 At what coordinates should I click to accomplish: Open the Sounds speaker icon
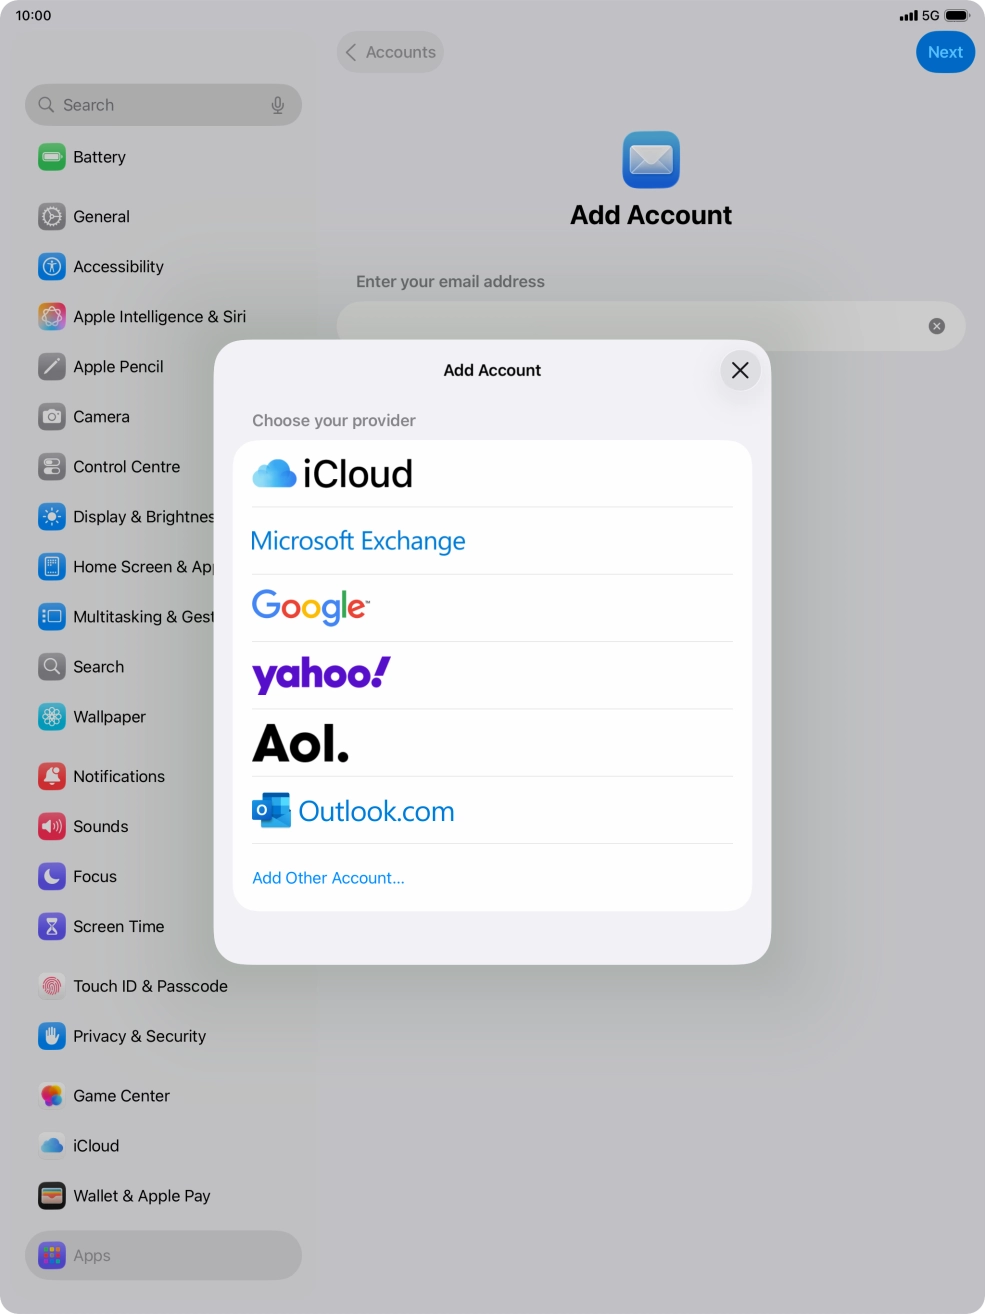pyautogui.click(x=52, y=827)
